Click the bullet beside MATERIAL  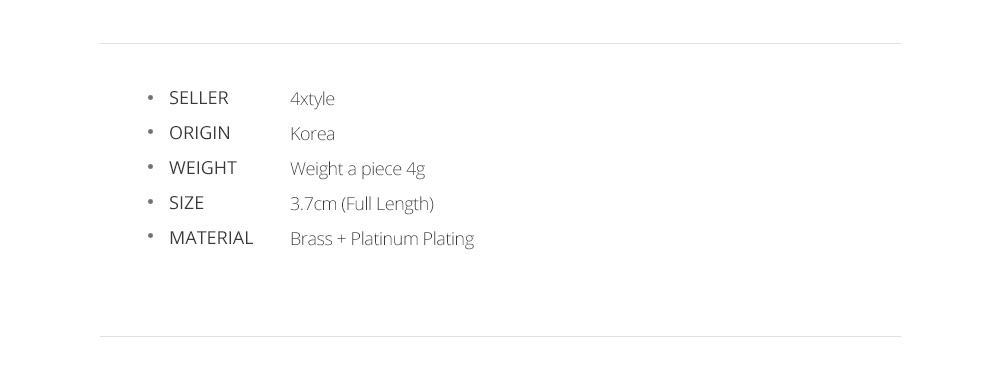point(151,236)
